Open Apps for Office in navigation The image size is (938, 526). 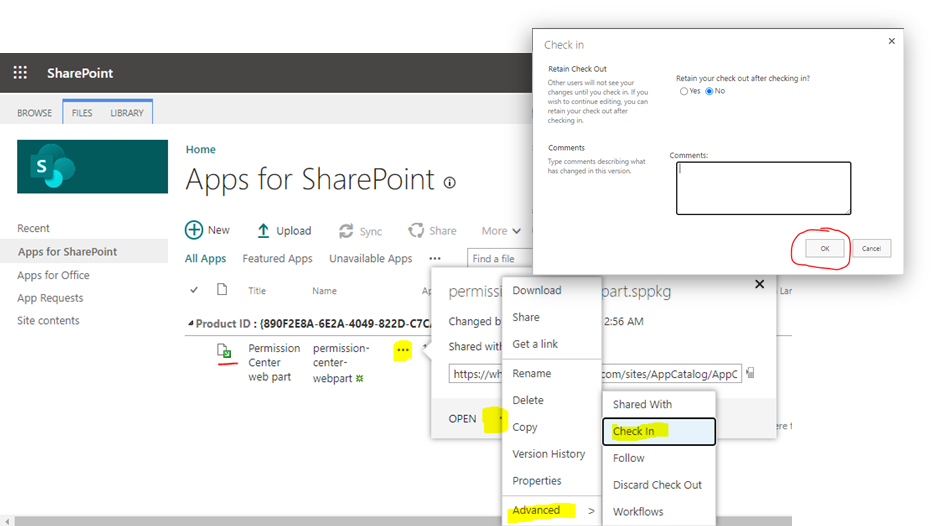(x=53, y=275)
